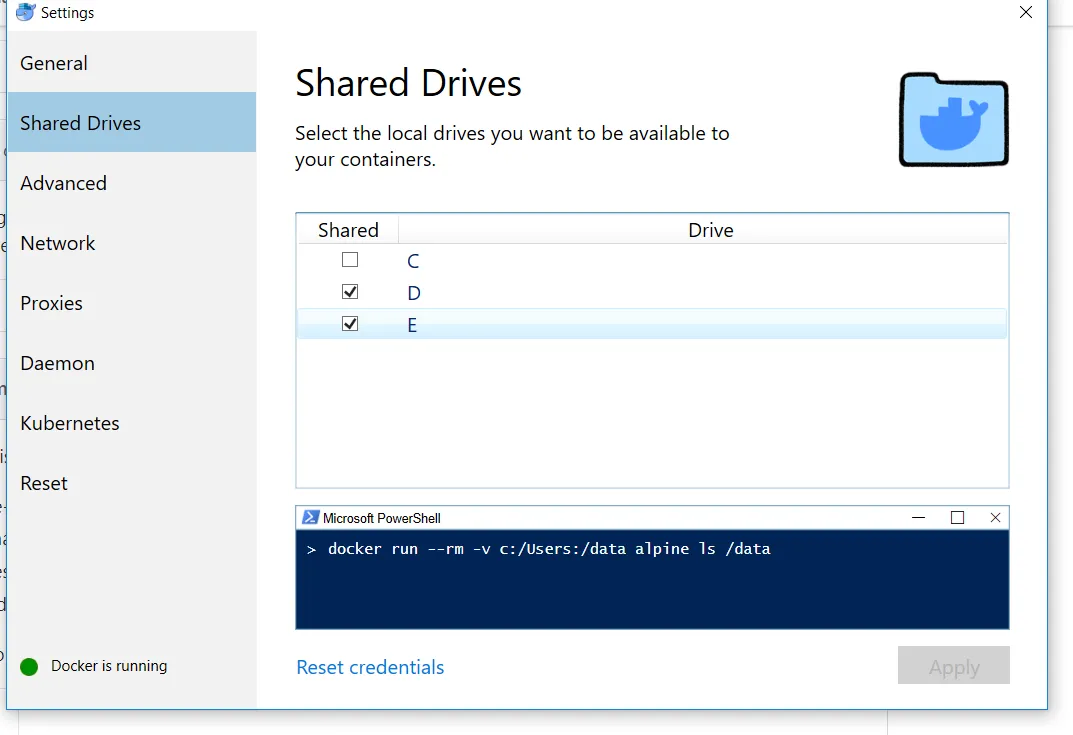1073x735 pixels.
Task: Click the Reset credentials link
Action: (x=370, y=667)
